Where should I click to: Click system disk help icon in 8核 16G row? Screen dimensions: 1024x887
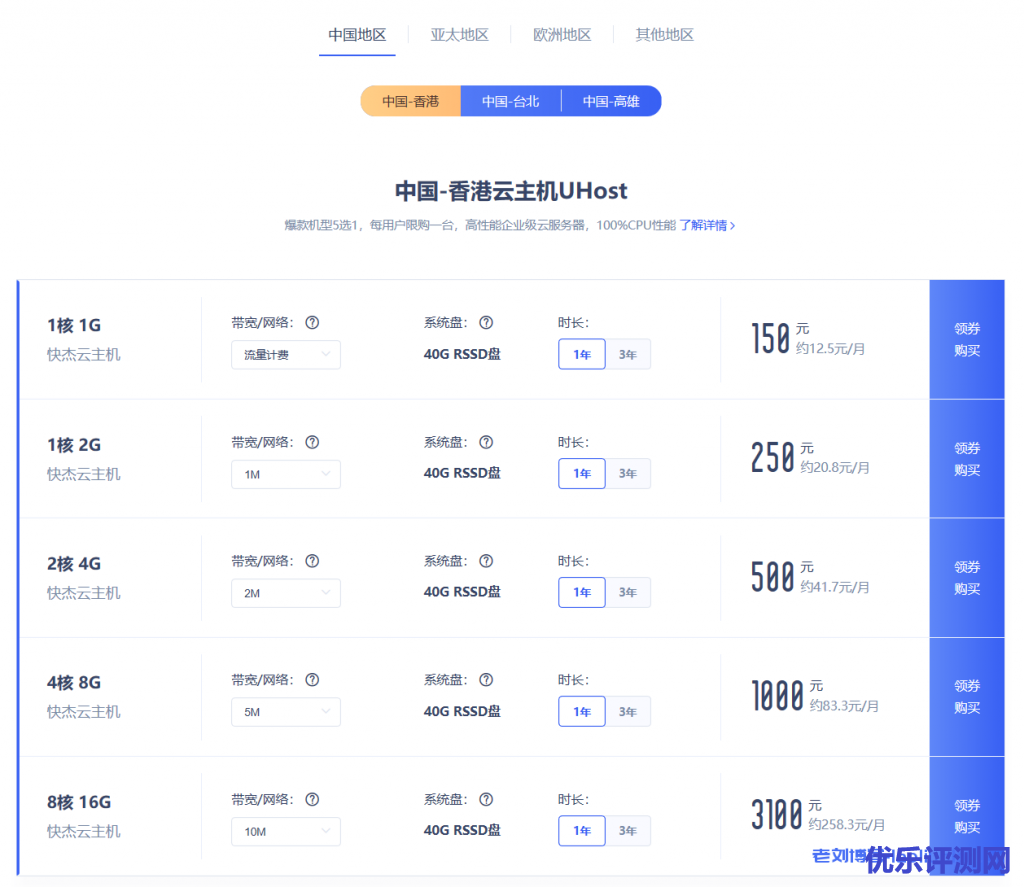(x=486, y=799)
